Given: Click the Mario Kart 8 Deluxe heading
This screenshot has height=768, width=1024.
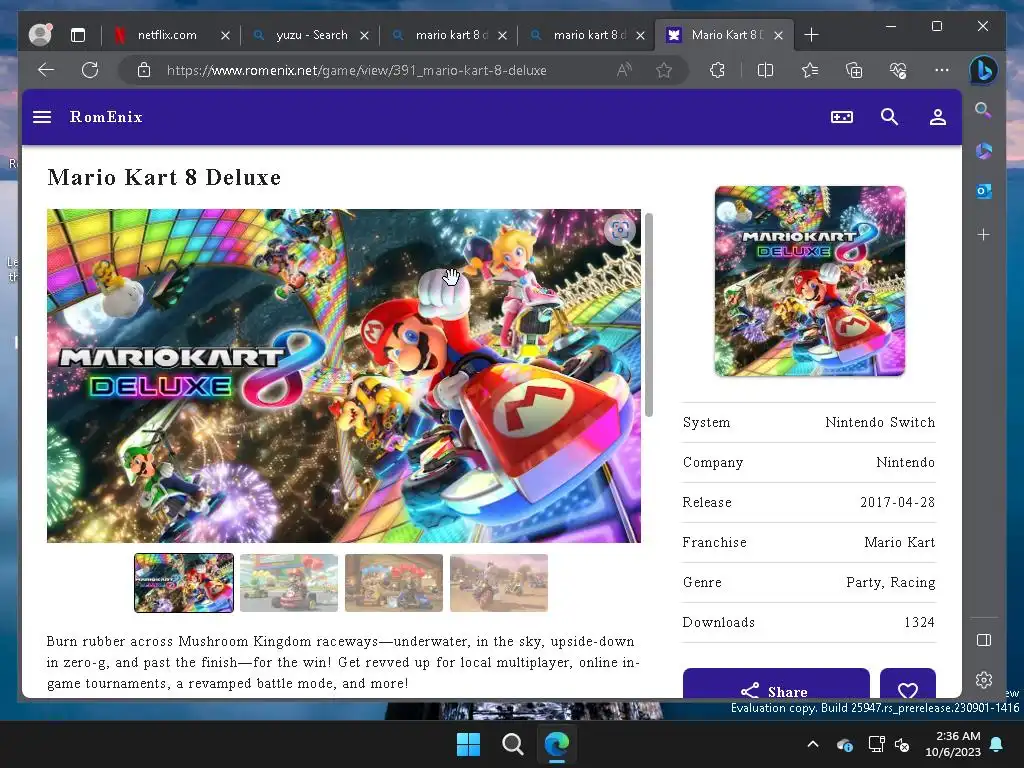Looking at the screenshot, I should 164,178.
